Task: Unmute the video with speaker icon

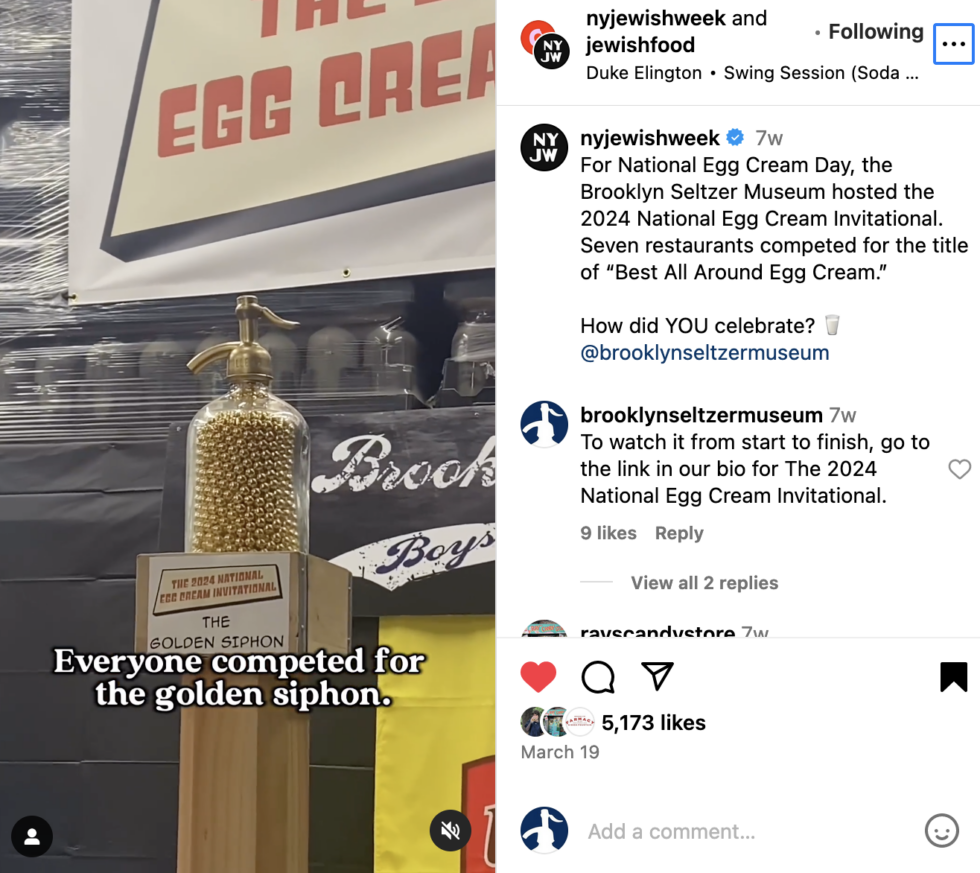Action: point(450,831)
